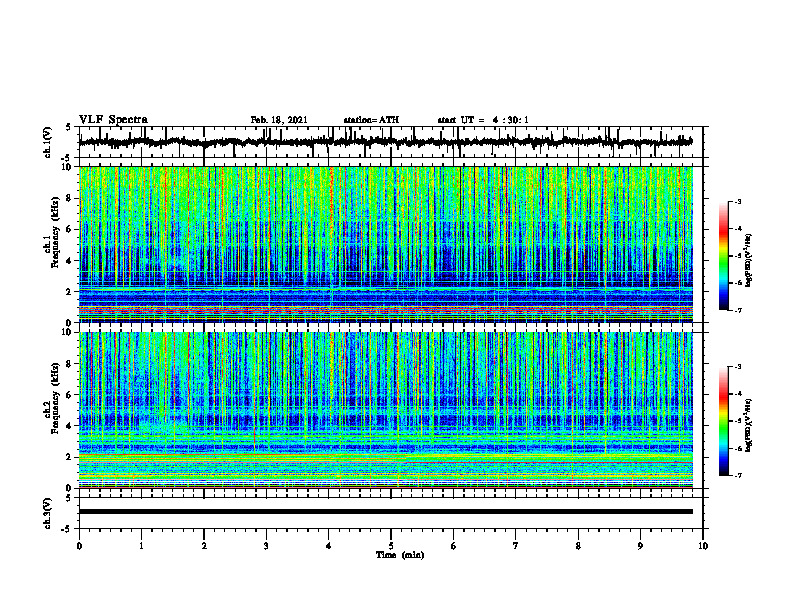Click time axis tick label '0'
792x612 pixels.
(x=79, y=546)
